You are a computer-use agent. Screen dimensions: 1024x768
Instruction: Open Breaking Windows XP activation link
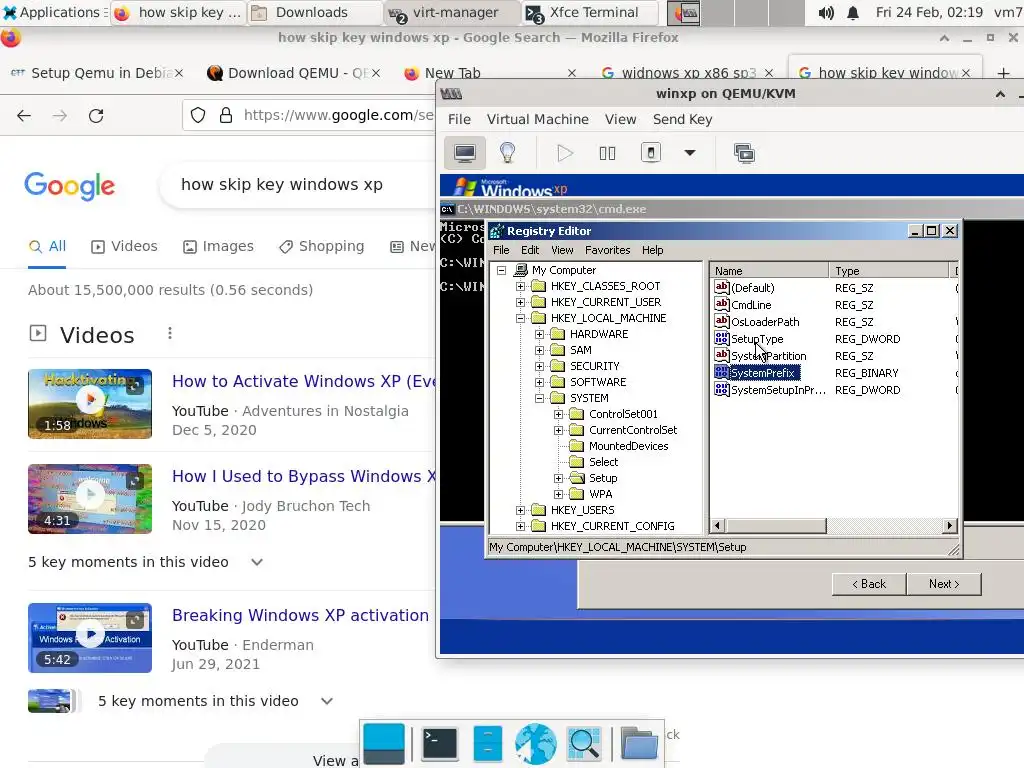300,615
